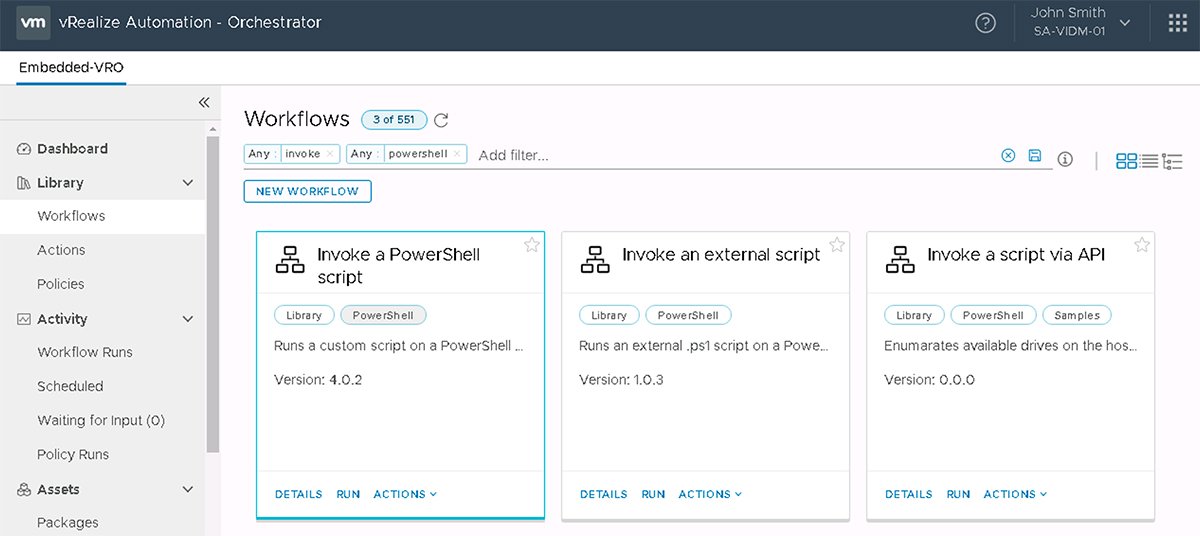Refresh the Workflows list
Viewport: 1200px width, 536px height.
coord(441,120)
